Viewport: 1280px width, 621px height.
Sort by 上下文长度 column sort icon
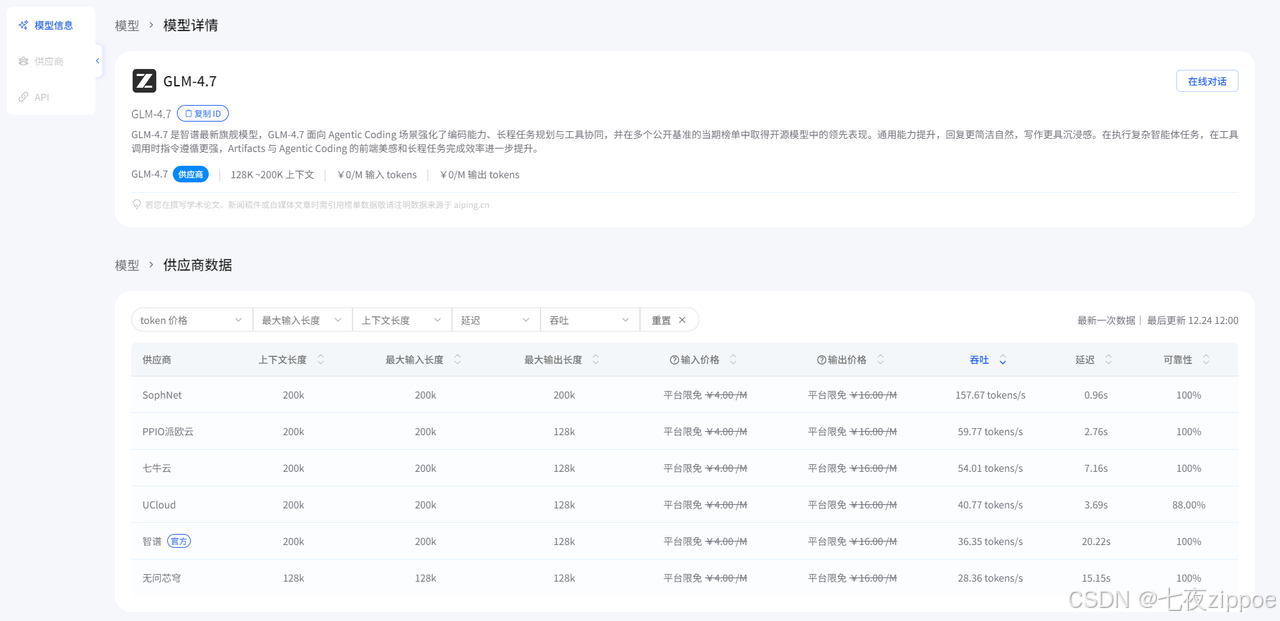click(322, 359)
